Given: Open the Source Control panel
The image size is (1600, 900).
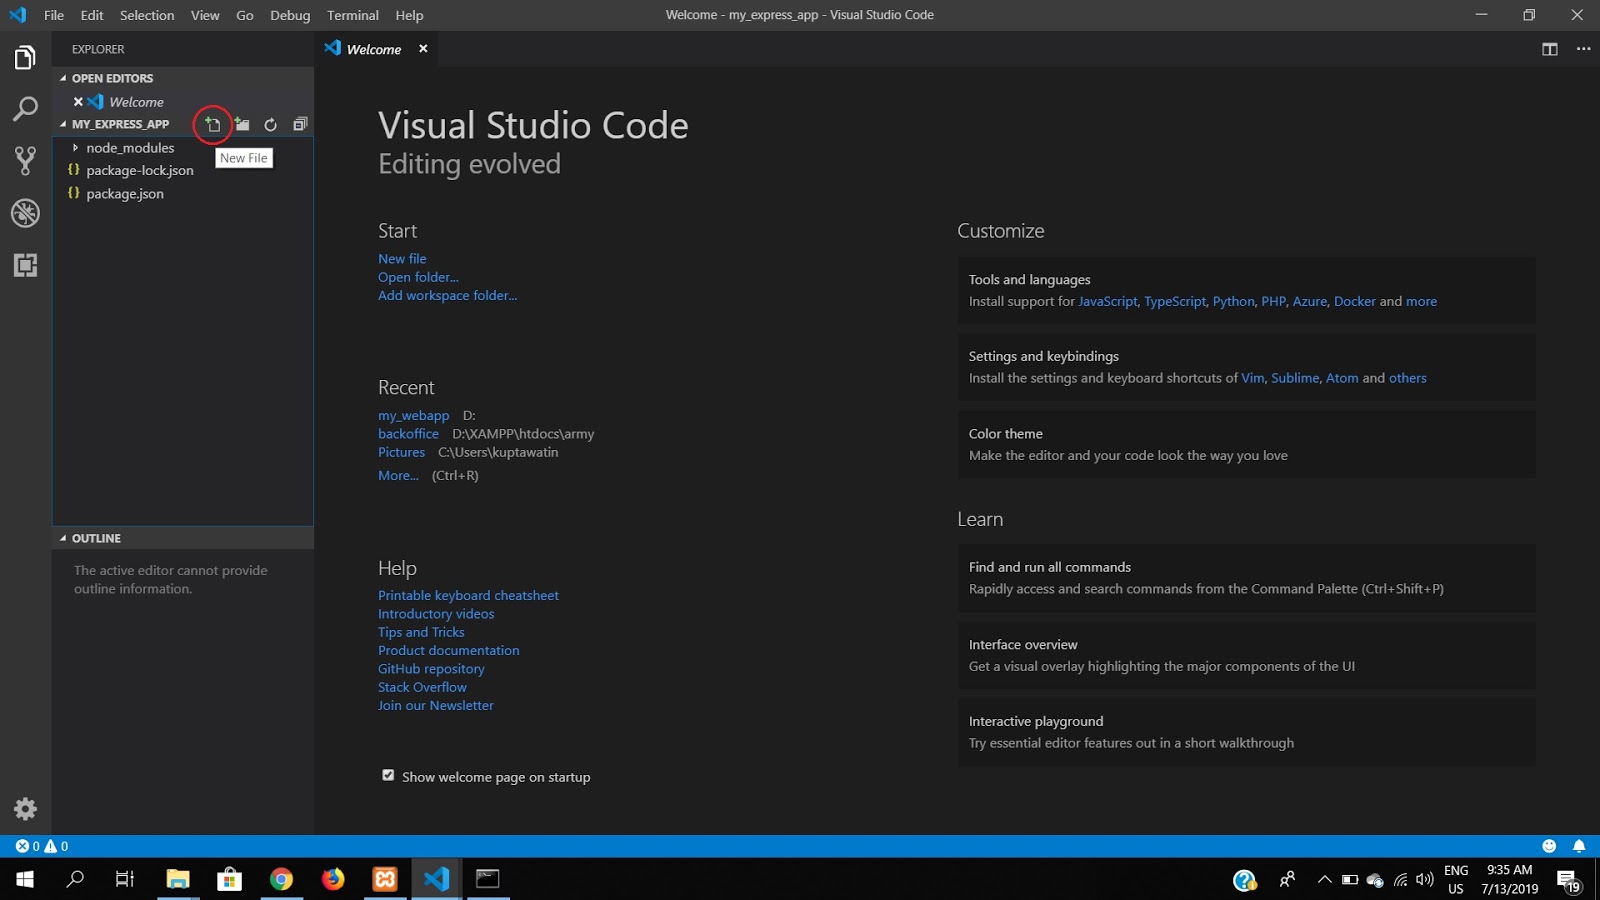Looking at the screenshot, I should (24, 161).
